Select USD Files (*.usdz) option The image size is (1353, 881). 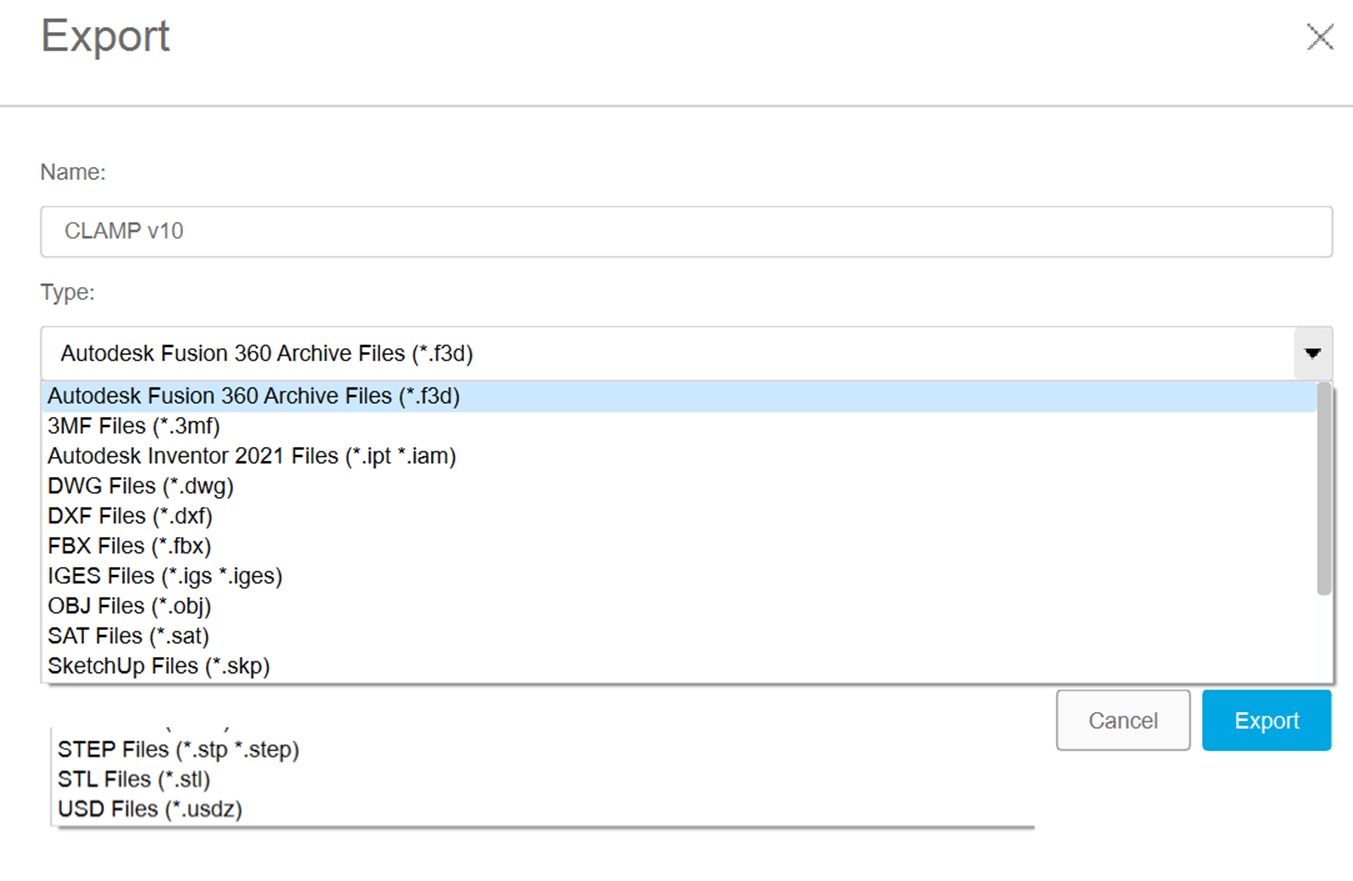tap(150, 809)
